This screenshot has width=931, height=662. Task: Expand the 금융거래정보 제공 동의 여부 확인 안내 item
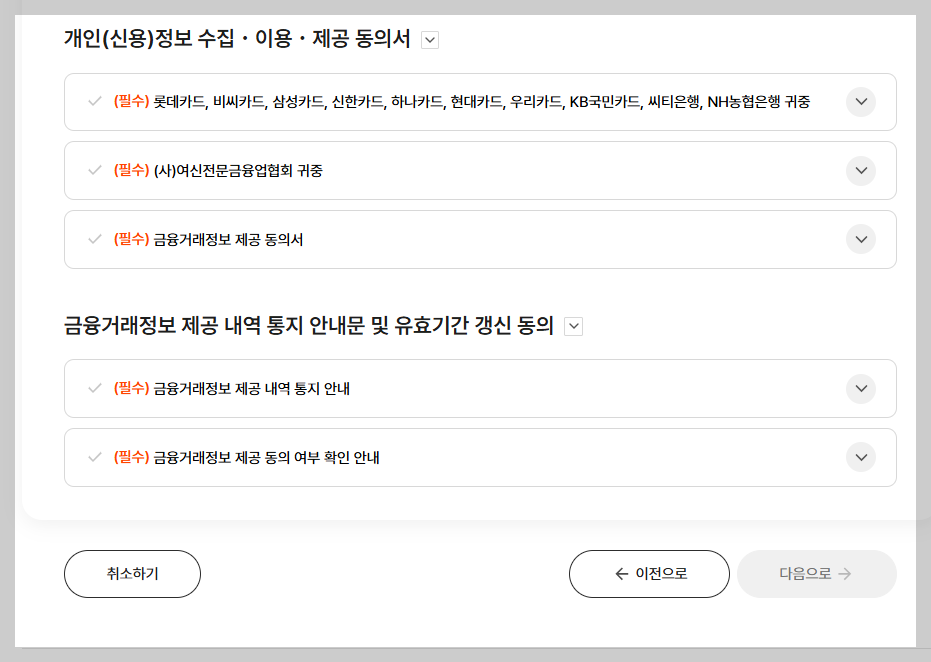tap(860, 457)
